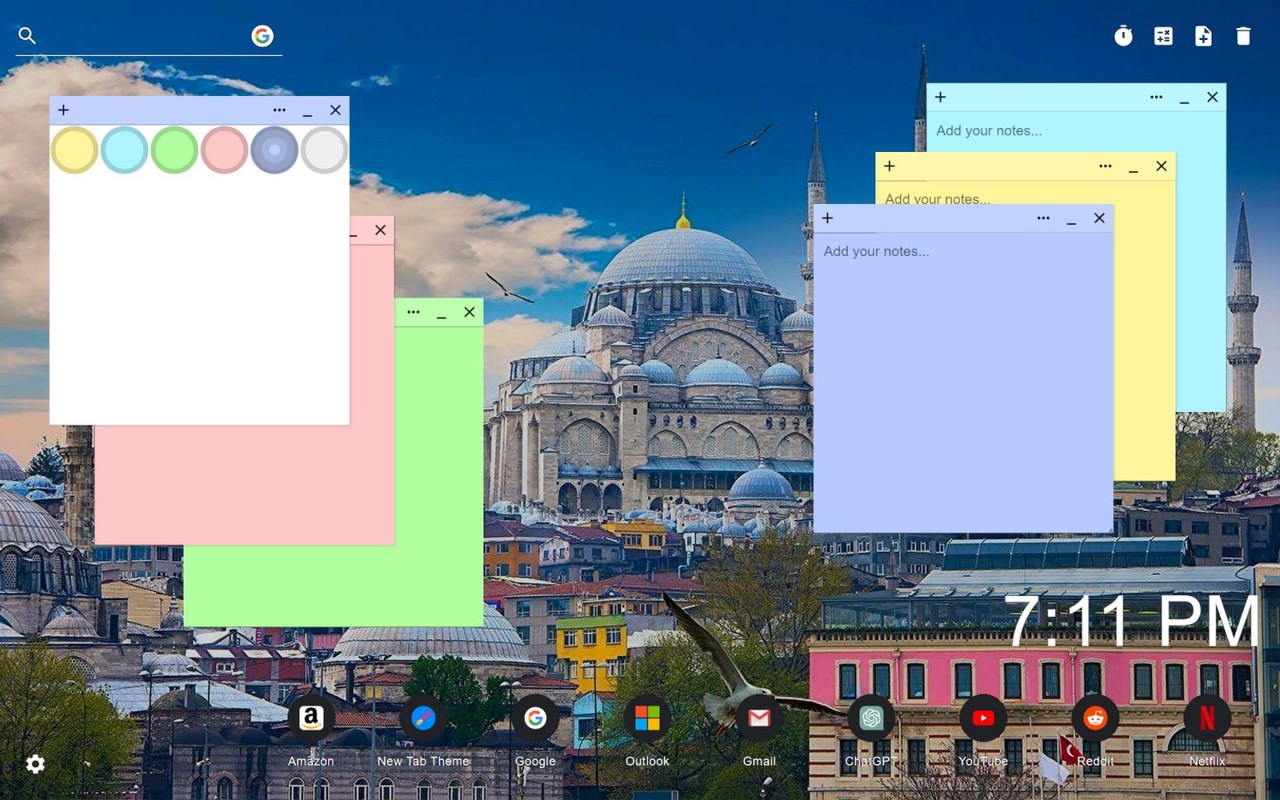
Task: Pick the yellow color swatch
Action: (x=74, y=150)
